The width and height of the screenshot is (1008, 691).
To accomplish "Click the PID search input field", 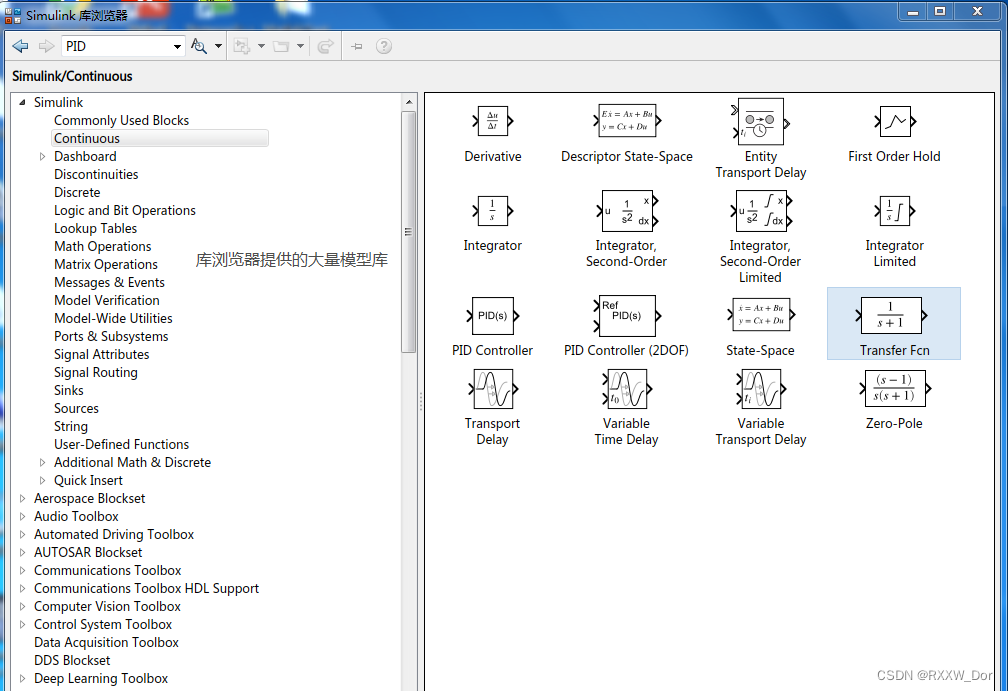I will (117, 46).
